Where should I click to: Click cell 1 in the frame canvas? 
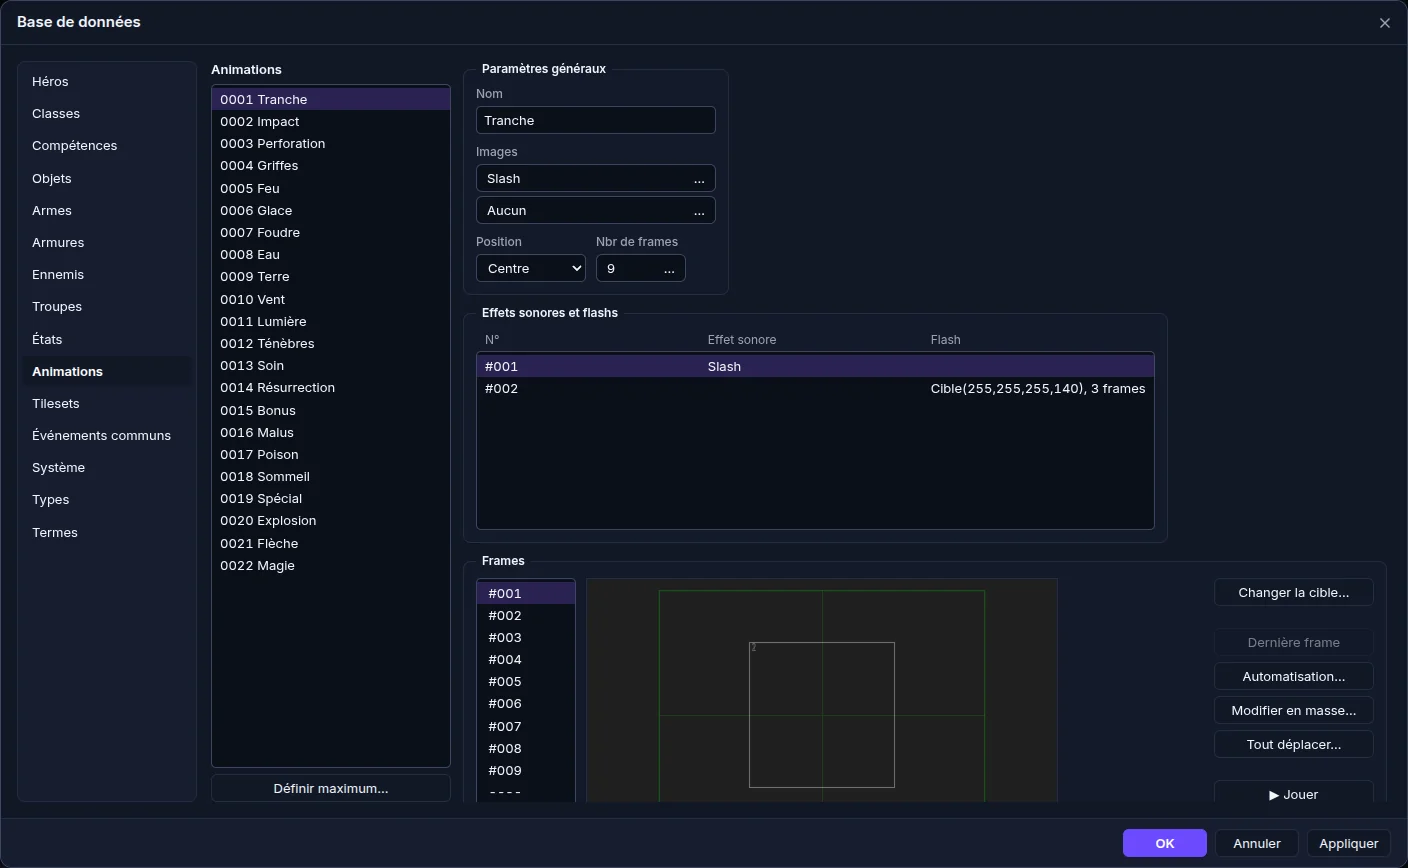click(822, 715)
